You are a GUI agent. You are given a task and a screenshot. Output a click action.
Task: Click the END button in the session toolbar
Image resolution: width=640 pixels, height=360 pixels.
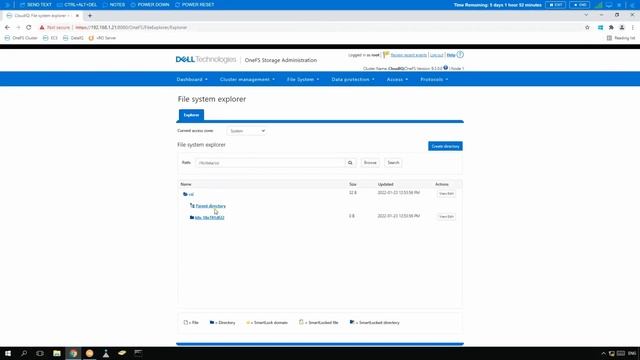[x=580, y=5]
